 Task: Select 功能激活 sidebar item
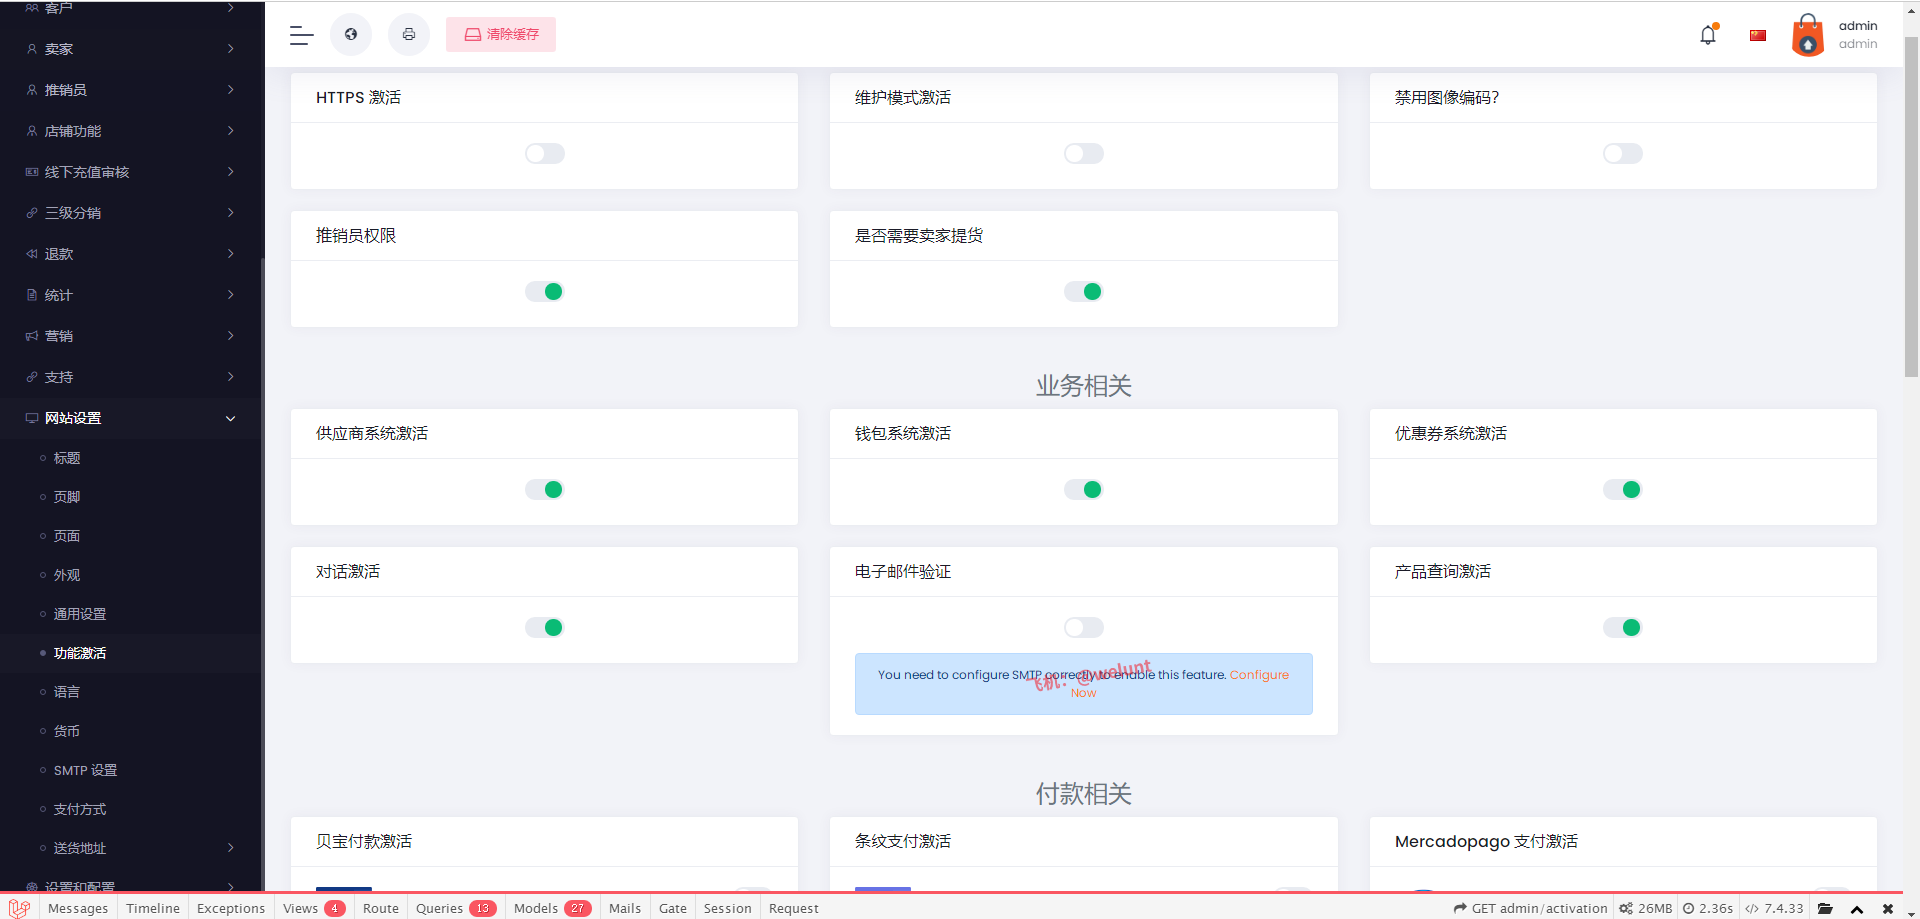[131, 653]
